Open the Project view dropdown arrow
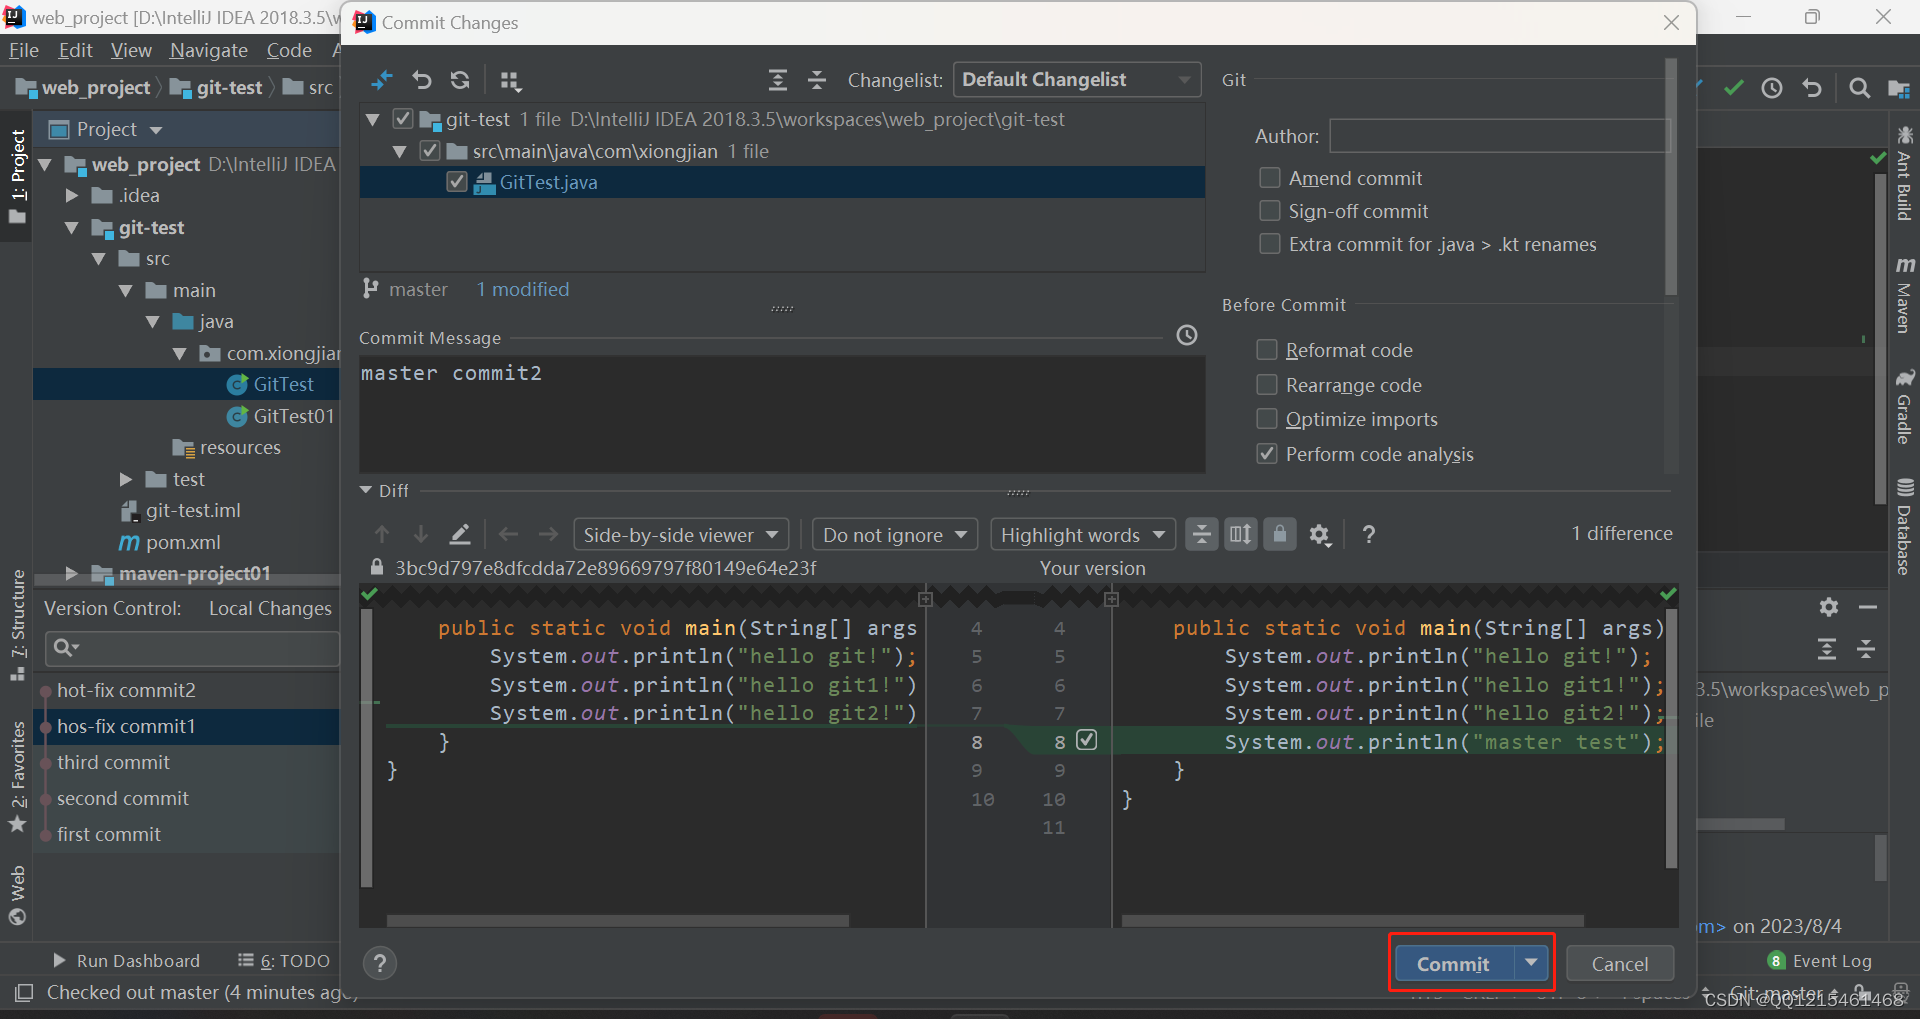1920x1019 pixels. click(155, 130)
